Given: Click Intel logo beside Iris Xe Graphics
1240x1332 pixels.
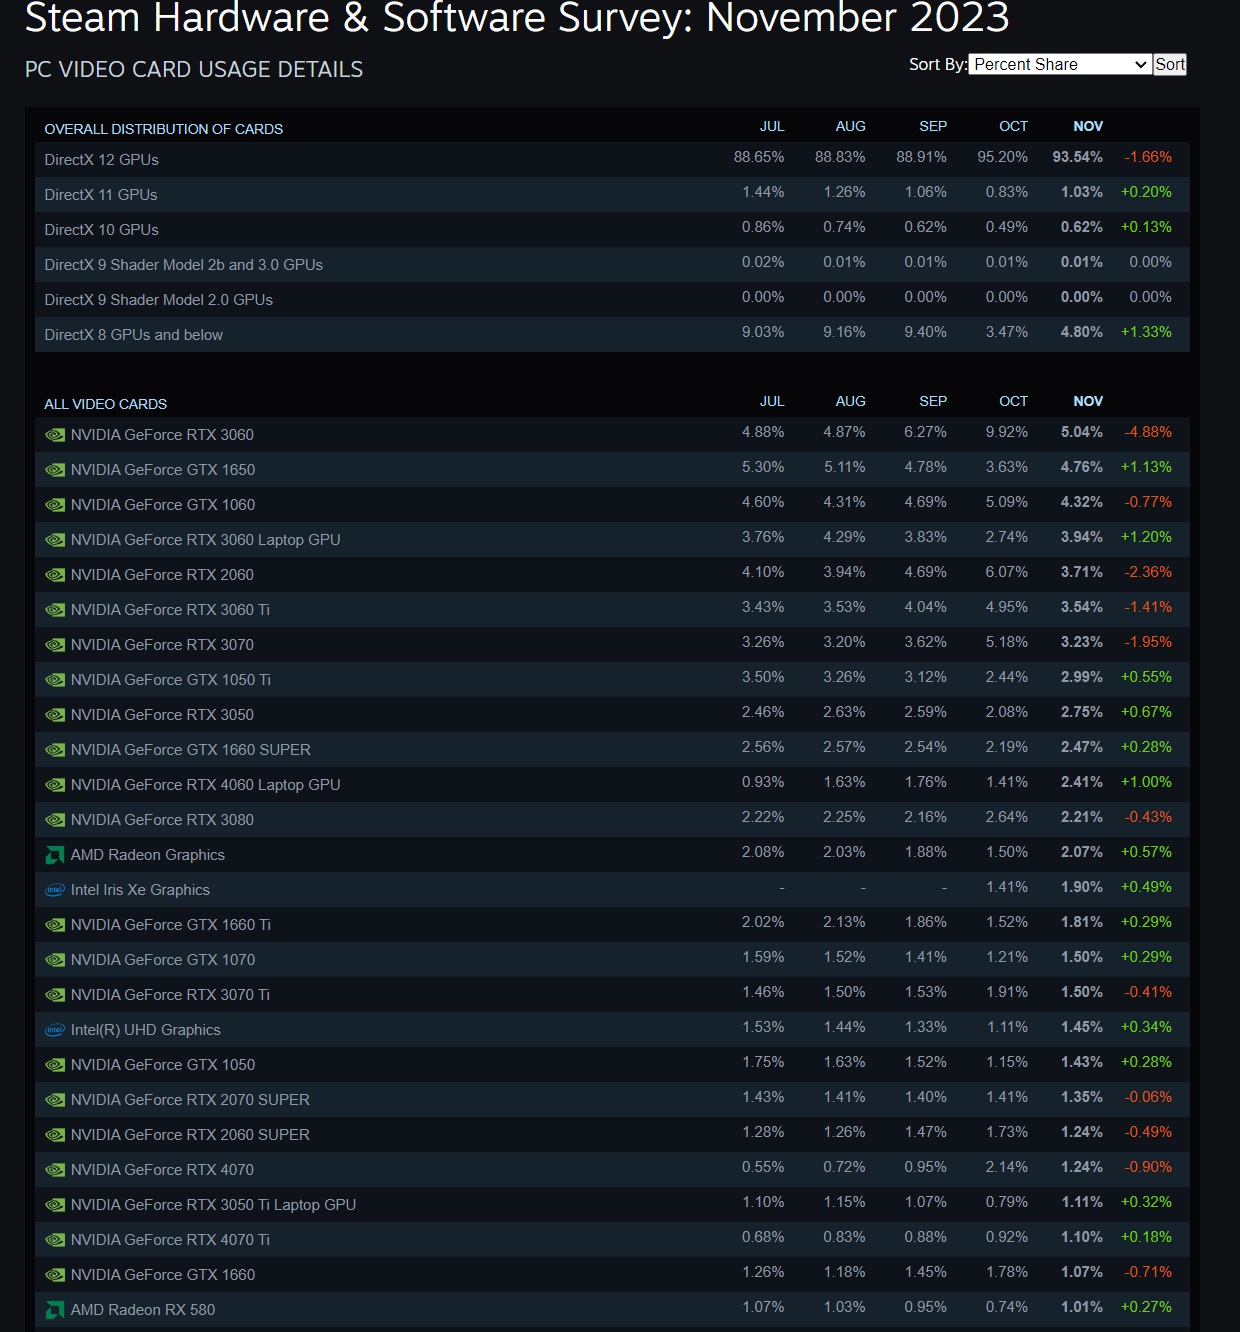Looking at the screenshot, I should (x=55, y=890).
